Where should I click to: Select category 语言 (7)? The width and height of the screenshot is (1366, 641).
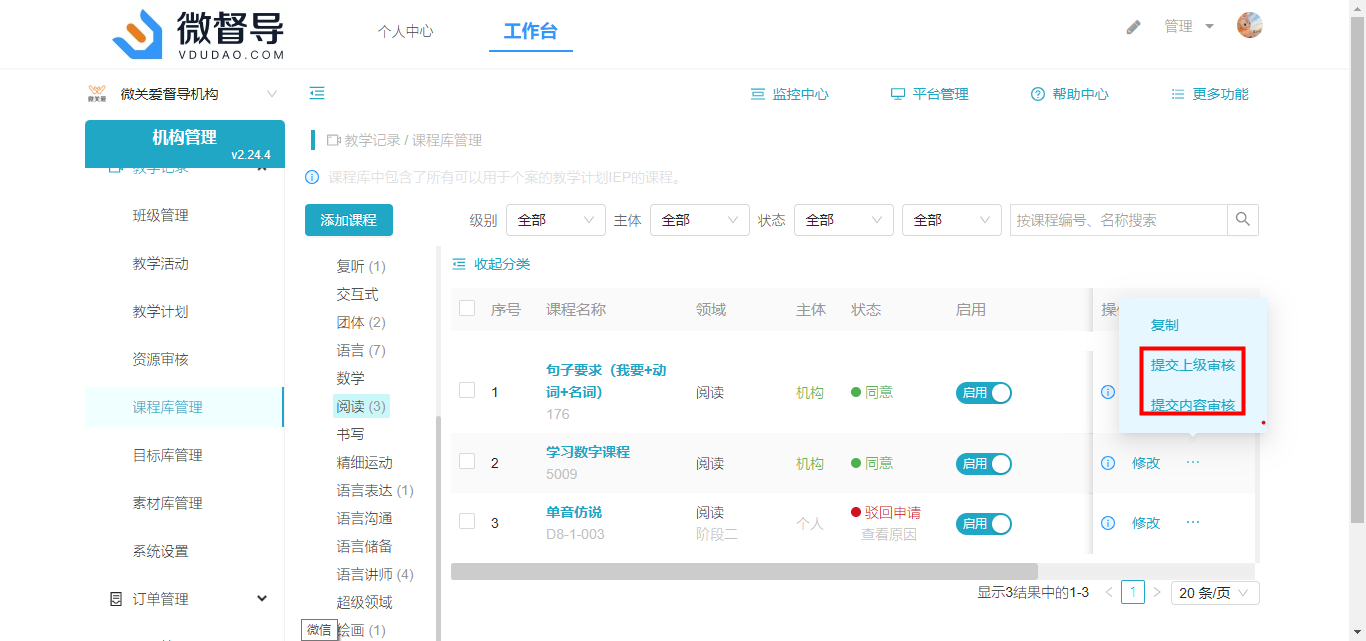coord(361,350)
